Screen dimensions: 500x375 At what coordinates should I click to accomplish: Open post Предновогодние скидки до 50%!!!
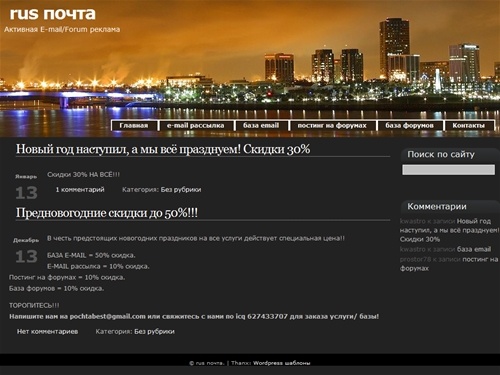(107, 213)
